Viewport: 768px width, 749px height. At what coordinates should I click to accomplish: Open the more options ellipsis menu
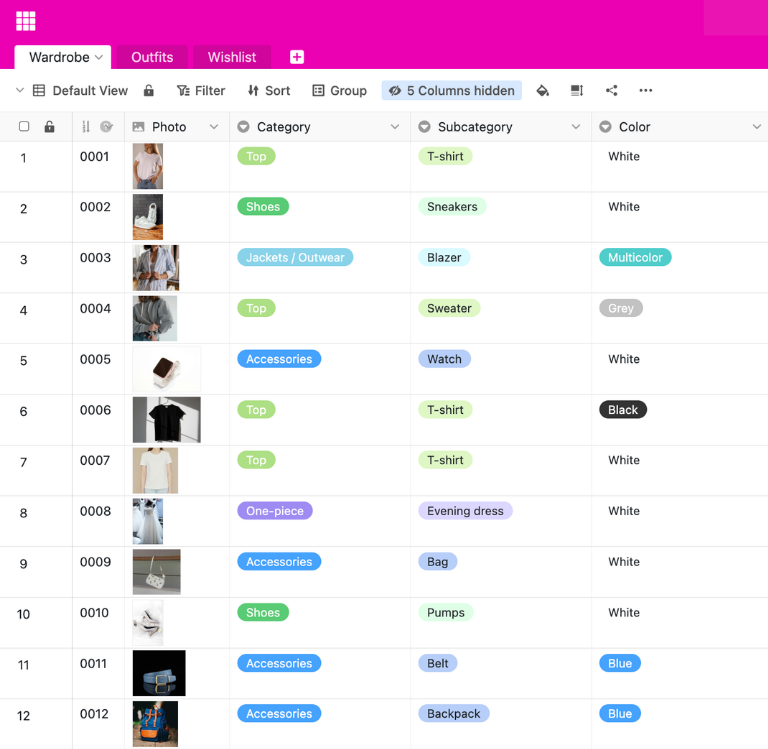[646, 90]
